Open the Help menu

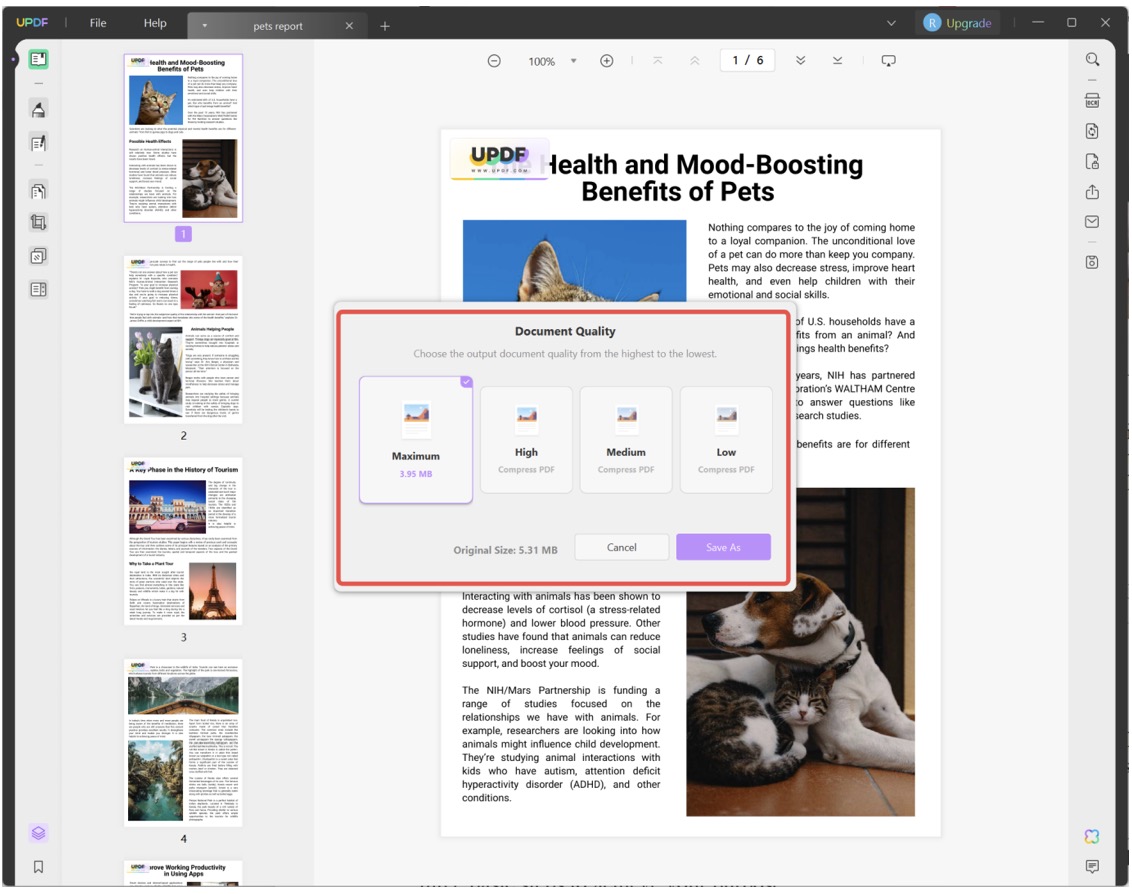[x=155, y=23]
